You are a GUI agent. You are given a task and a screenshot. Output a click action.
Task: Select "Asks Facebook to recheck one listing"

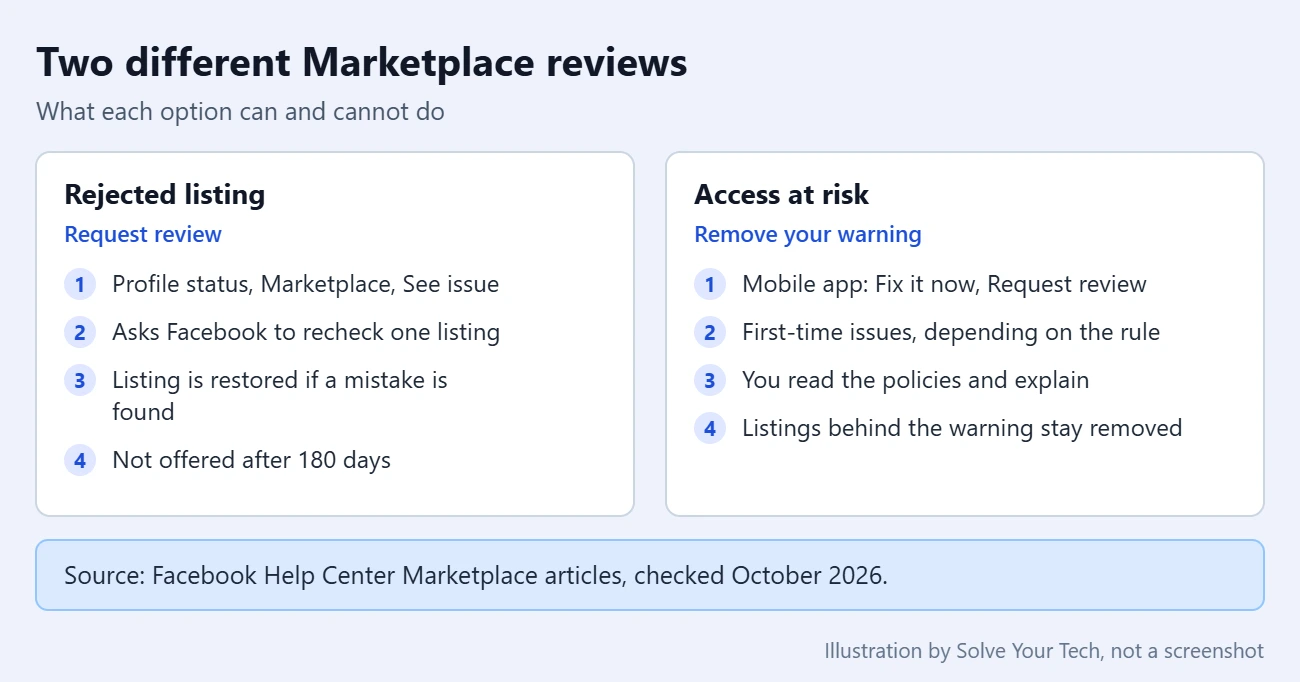(x=306, y=332)
